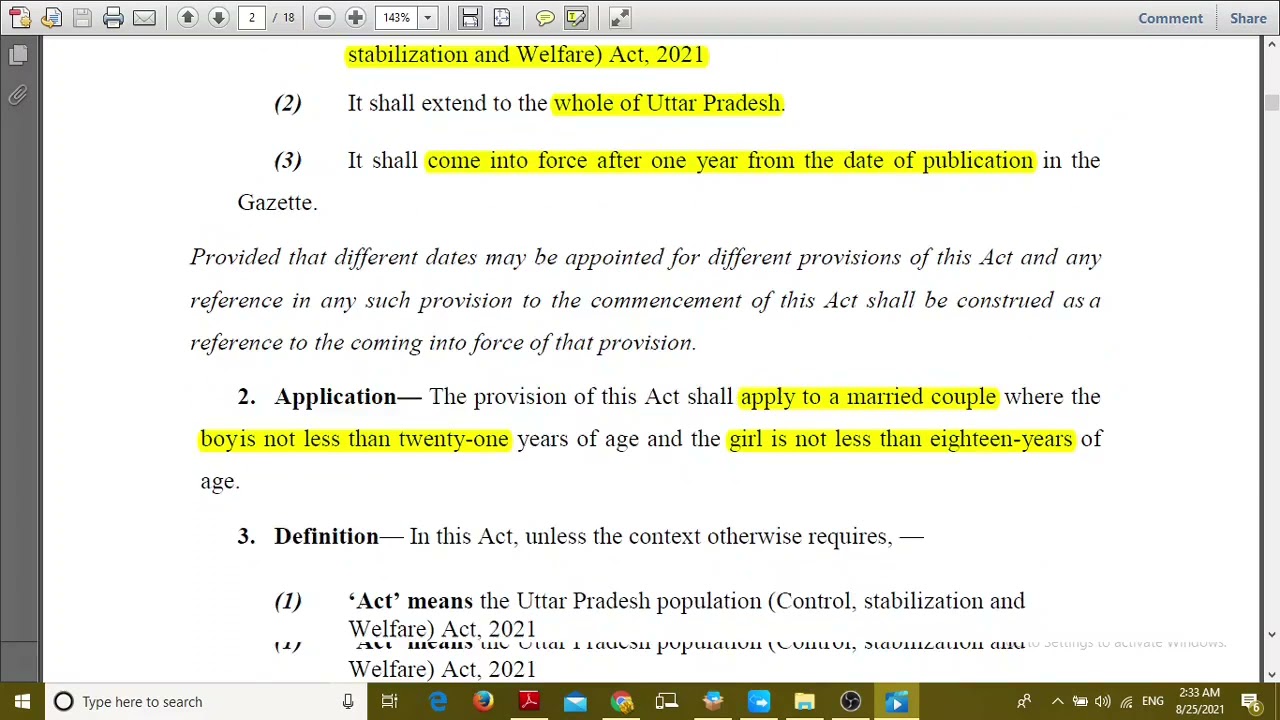Click the page number input field
Viewport: 1280px width, 720px height.
(x=252, y=18)
